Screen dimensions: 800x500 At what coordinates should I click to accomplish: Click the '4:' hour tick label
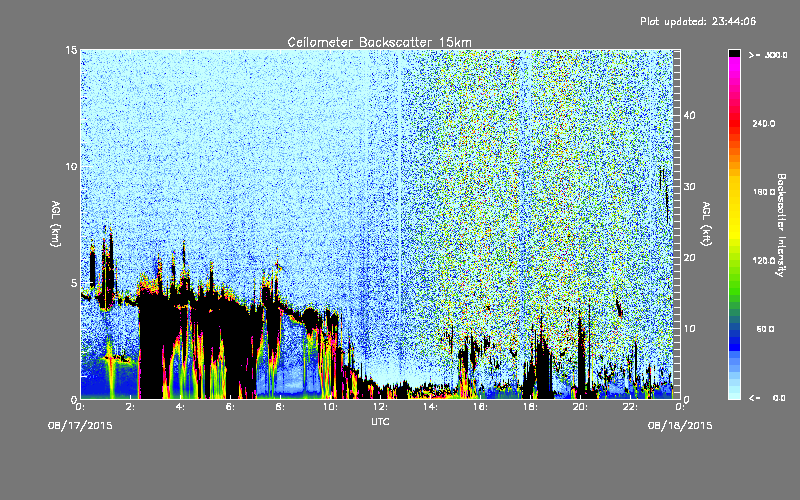181,407
